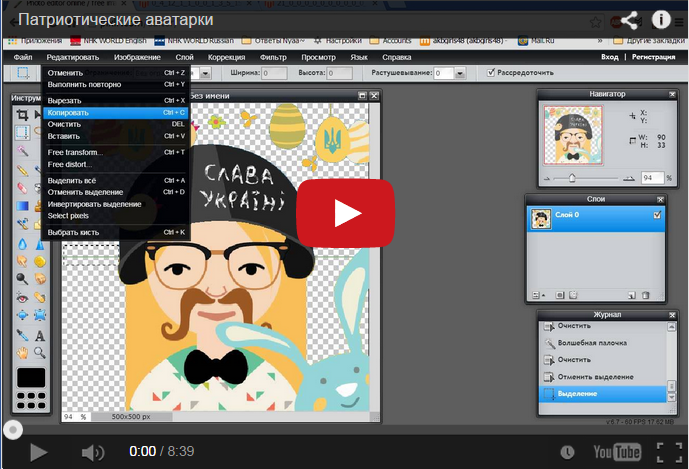Screen dimensions: 689x469
Task: Select the Pinch tool
Action: 40,315
